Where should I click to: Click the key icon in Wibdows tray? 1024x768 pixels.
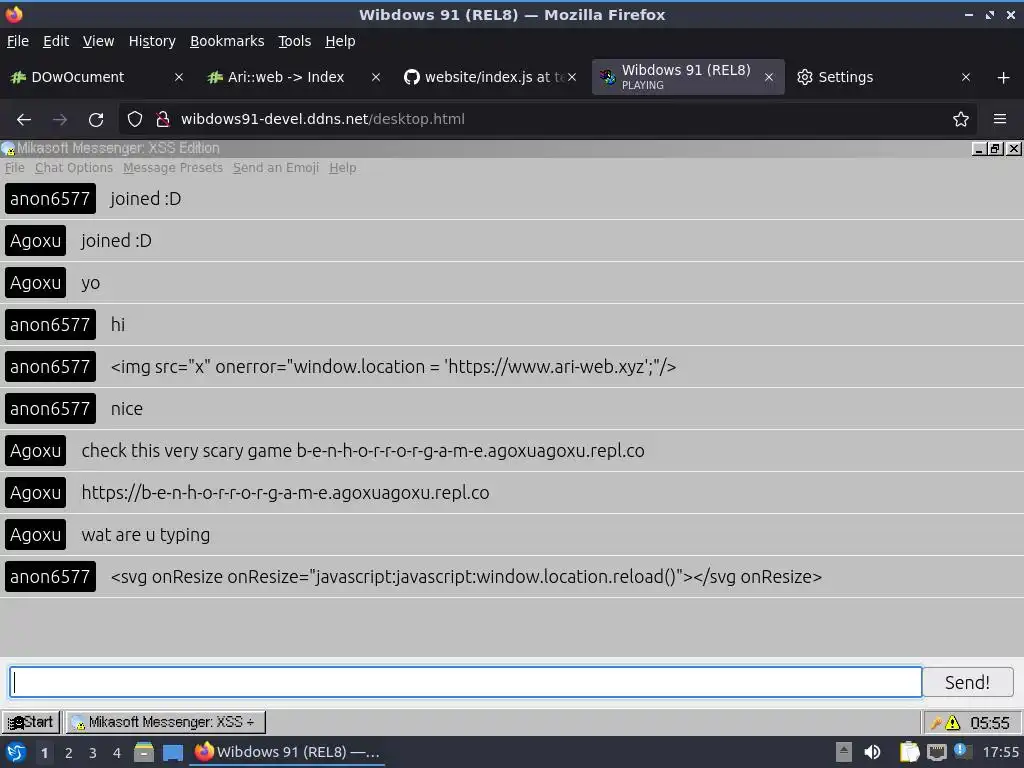936,723
